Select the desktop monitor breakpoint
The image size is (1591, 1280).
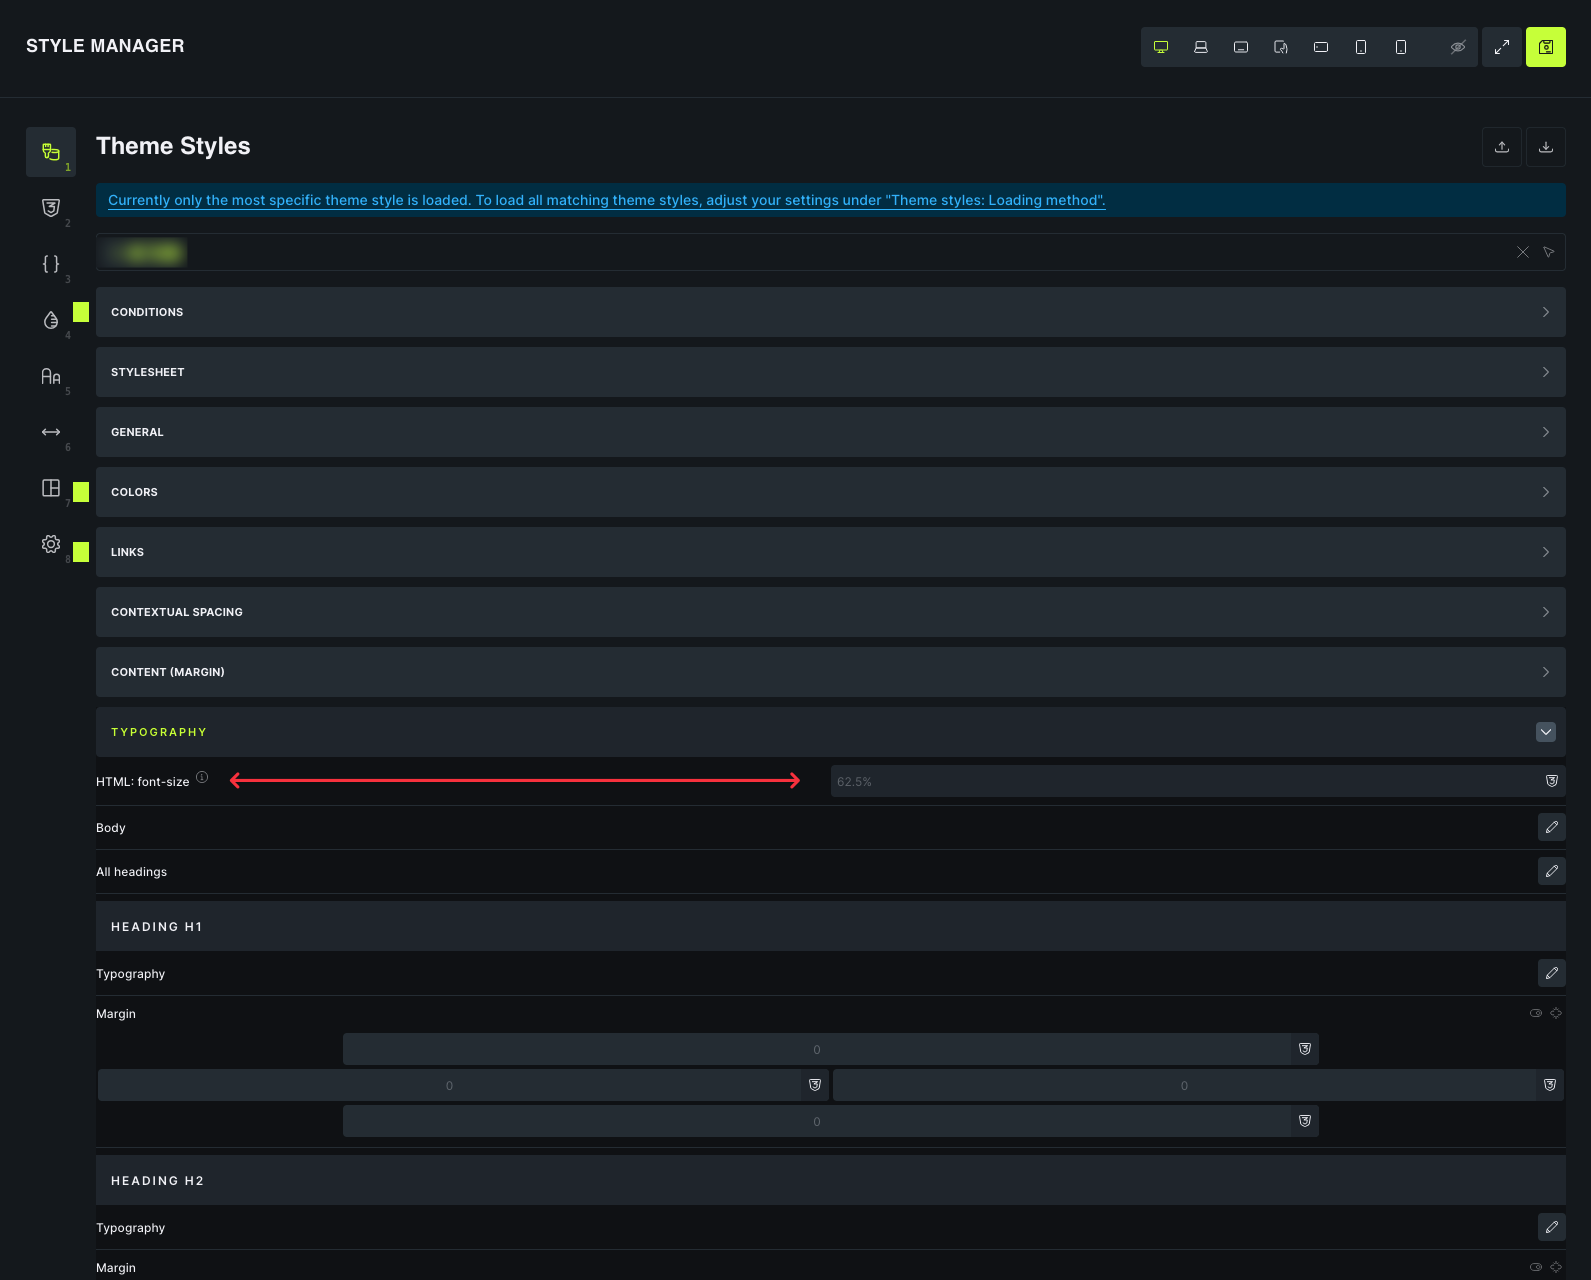[x=1161, y=47]
